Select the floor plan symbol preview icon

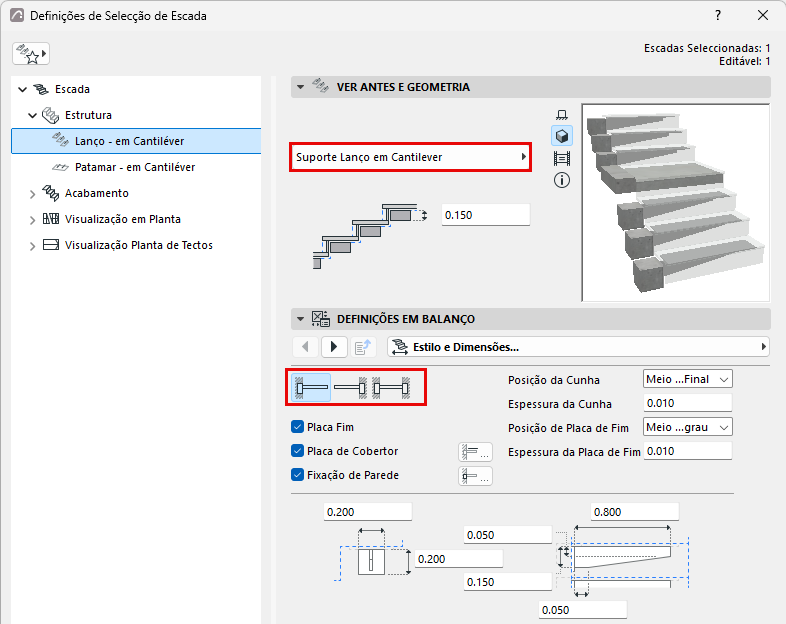(x=561, y=115)
